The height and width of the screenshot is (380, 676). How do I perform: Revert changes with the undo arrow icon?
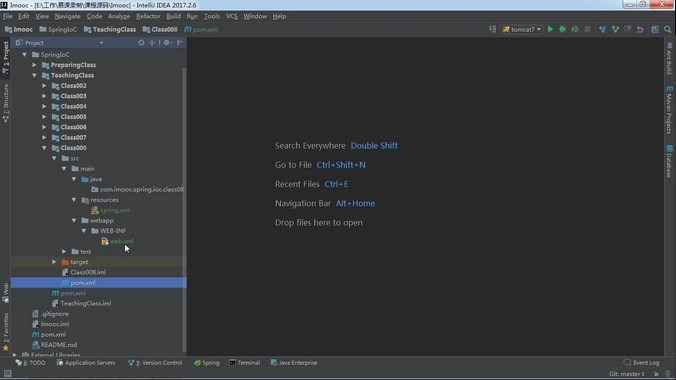pos(640,29)
